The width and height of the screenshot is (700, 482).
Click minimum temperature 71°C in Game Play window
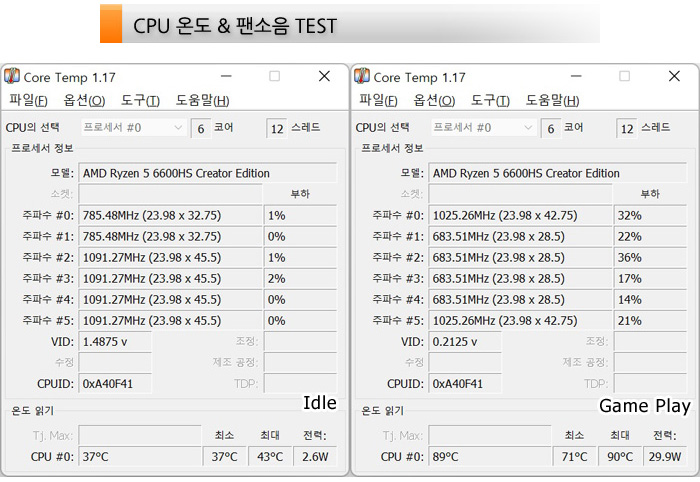click(x=575, y=456)
